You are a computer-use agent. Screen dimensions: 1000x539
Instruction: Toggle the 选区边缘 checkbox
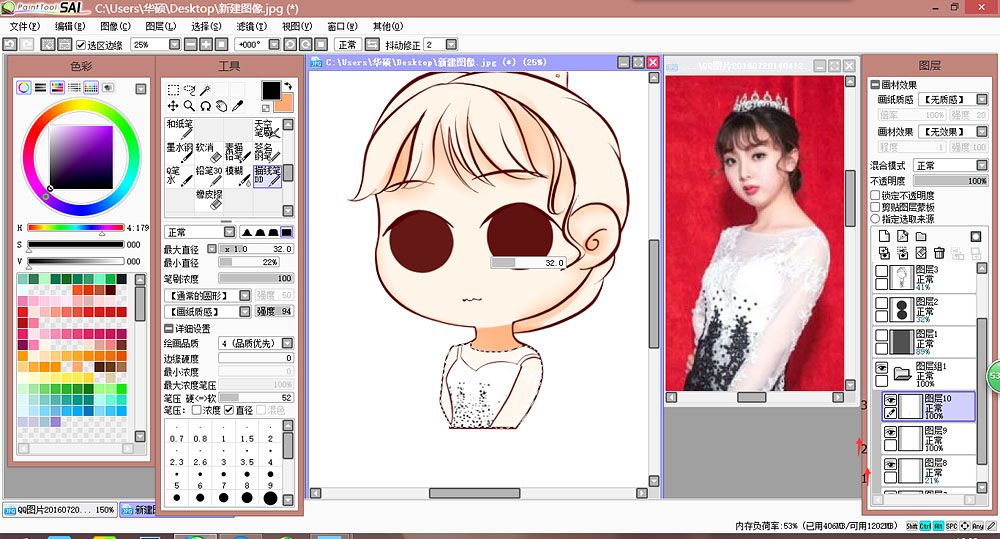click(81, 45)
